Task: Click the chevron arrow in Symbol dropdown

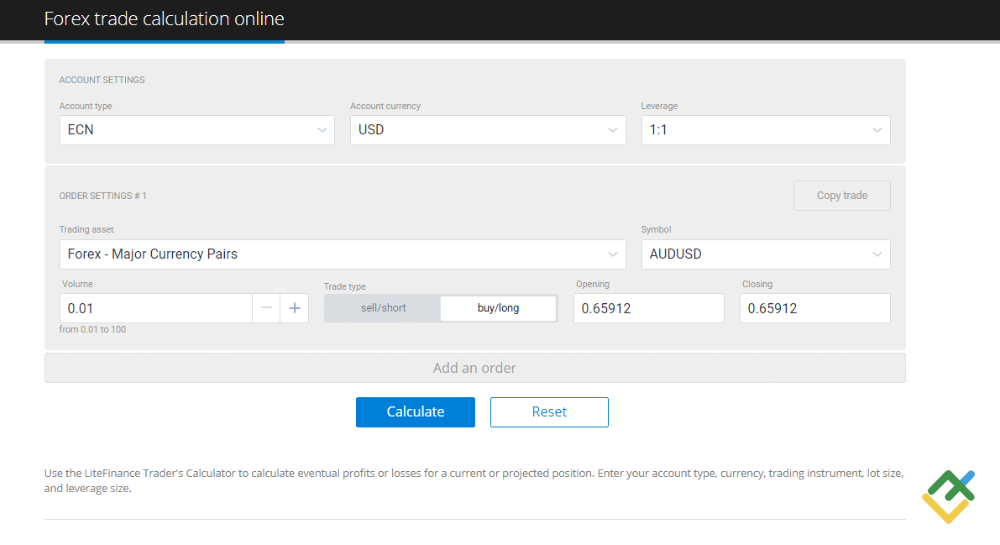Action: coord(877,254)
